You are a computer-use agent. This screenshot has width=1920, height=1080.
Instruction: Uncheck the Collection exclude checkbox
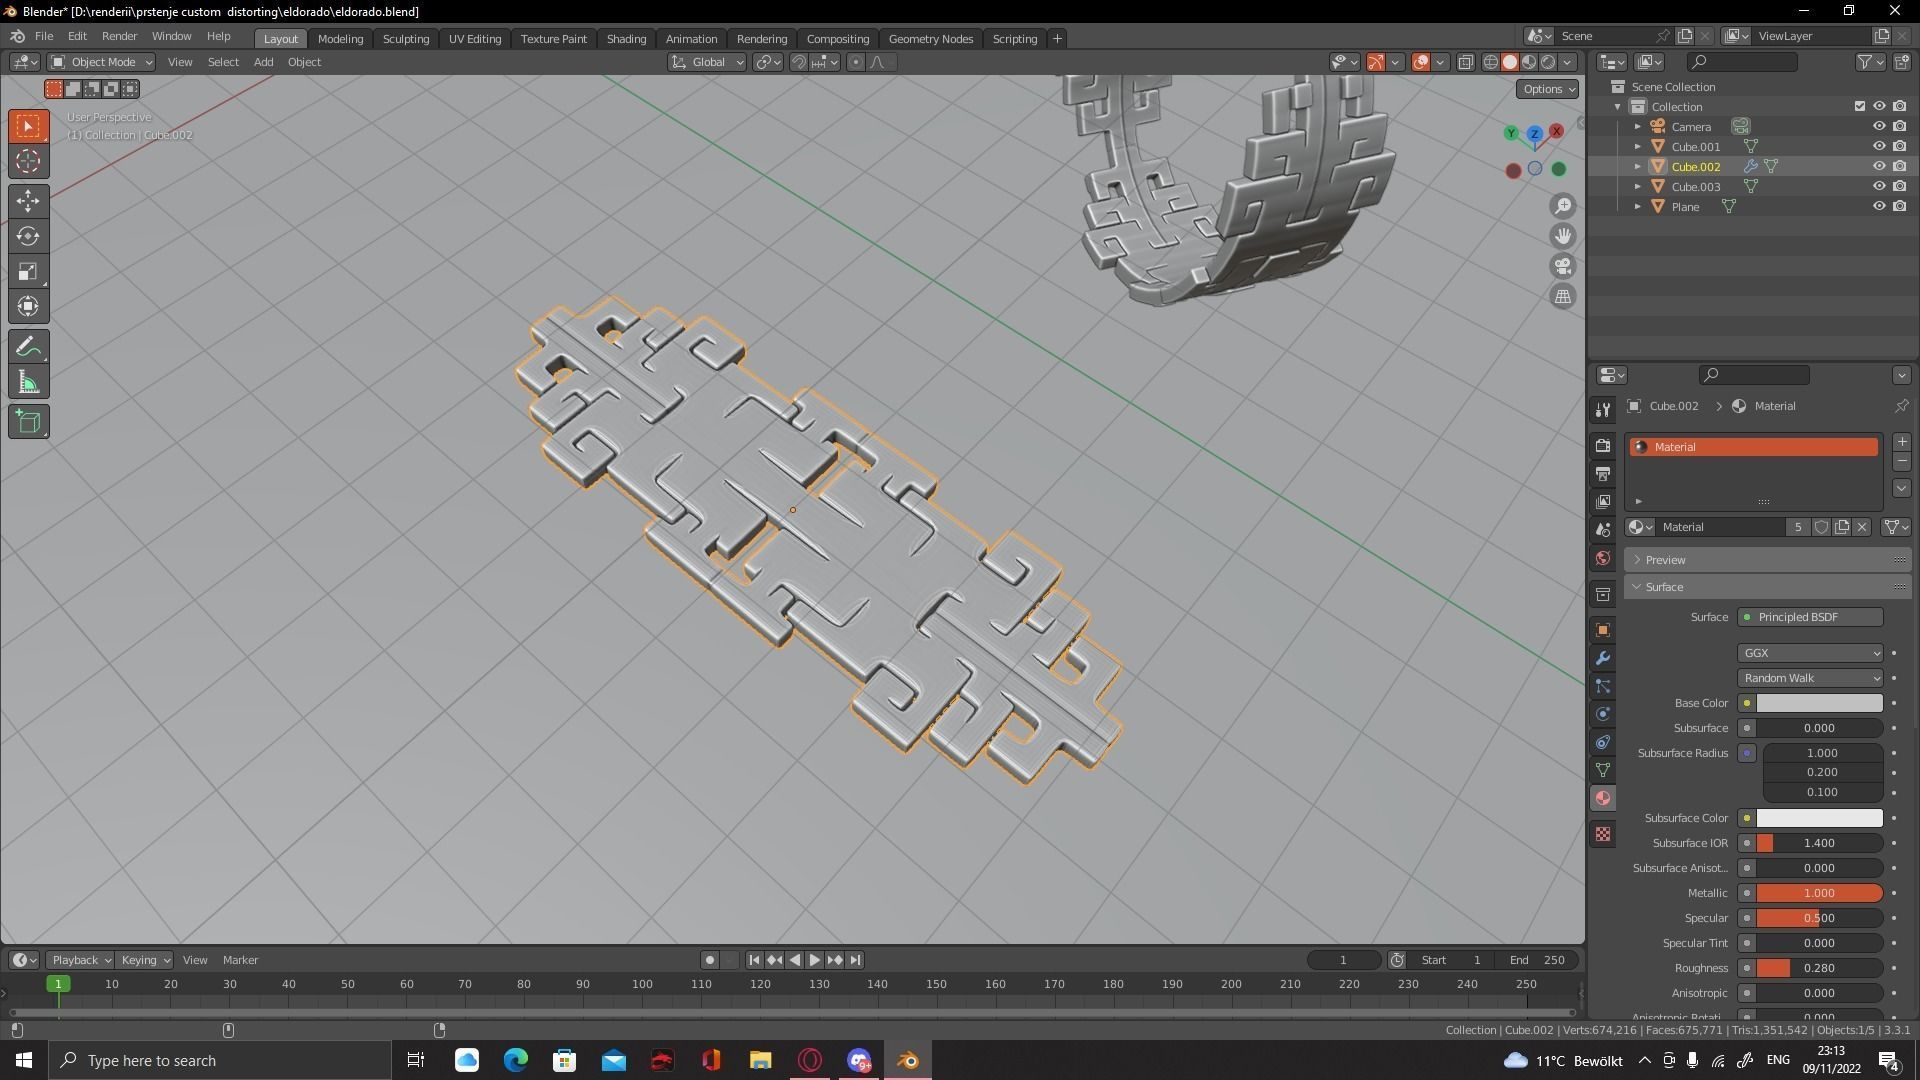1860,107
